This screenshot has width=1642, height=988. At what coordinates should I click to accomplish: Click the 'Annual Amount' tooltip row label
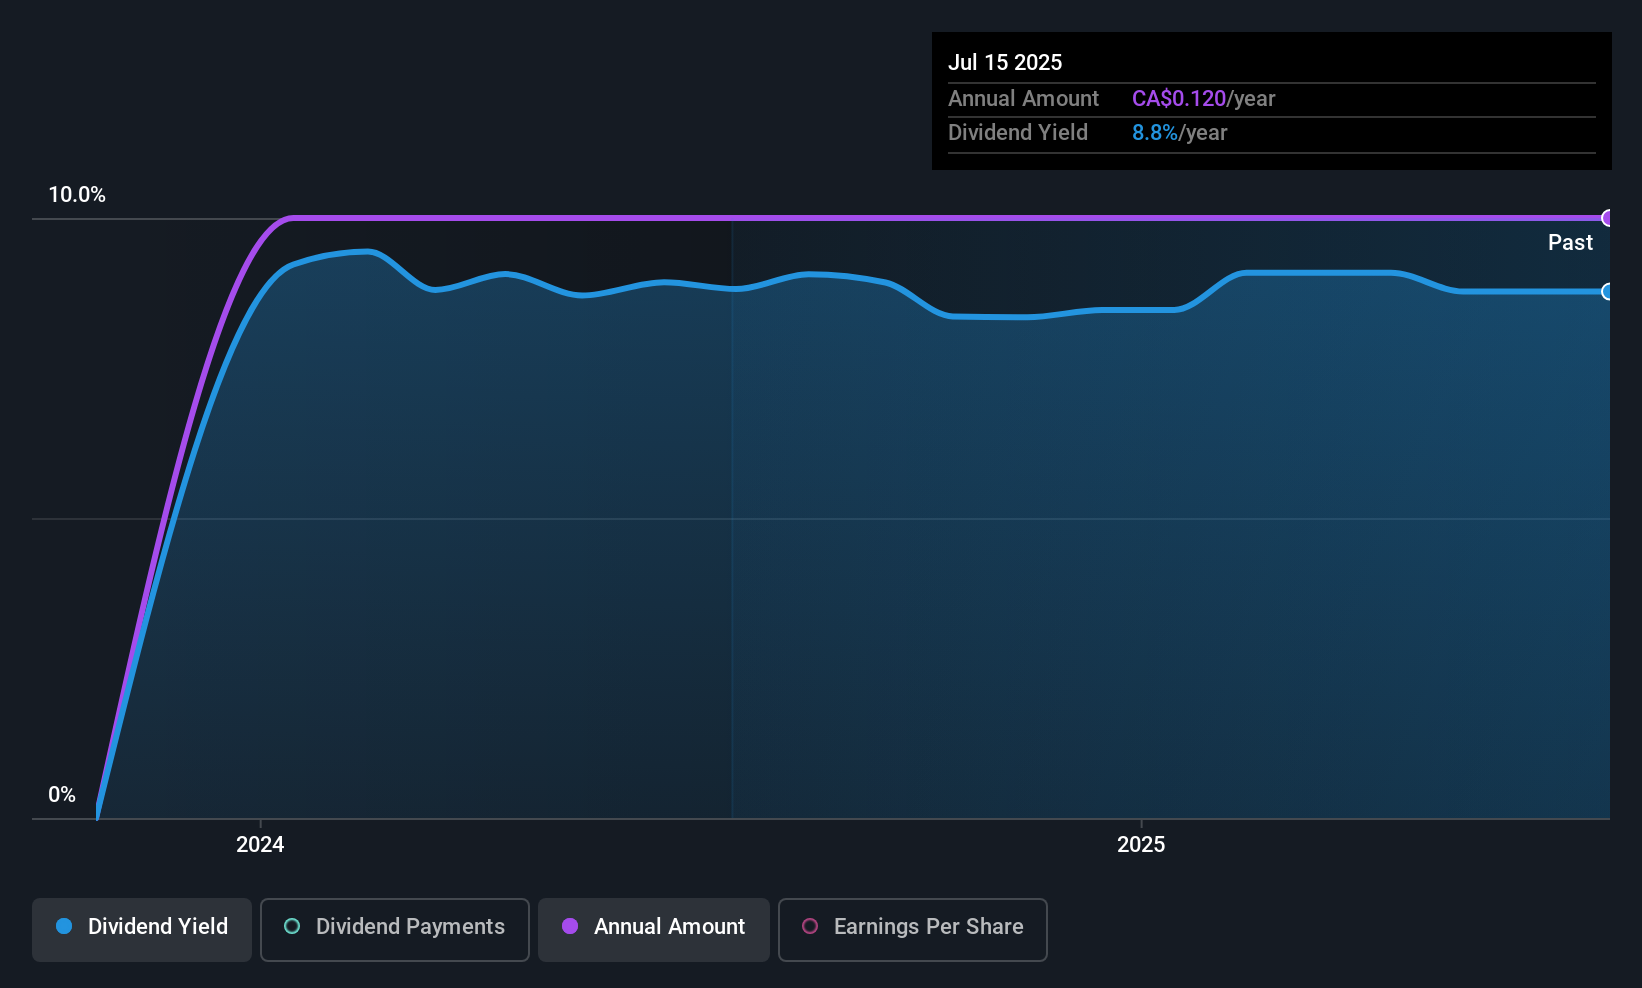[1023, 99]
